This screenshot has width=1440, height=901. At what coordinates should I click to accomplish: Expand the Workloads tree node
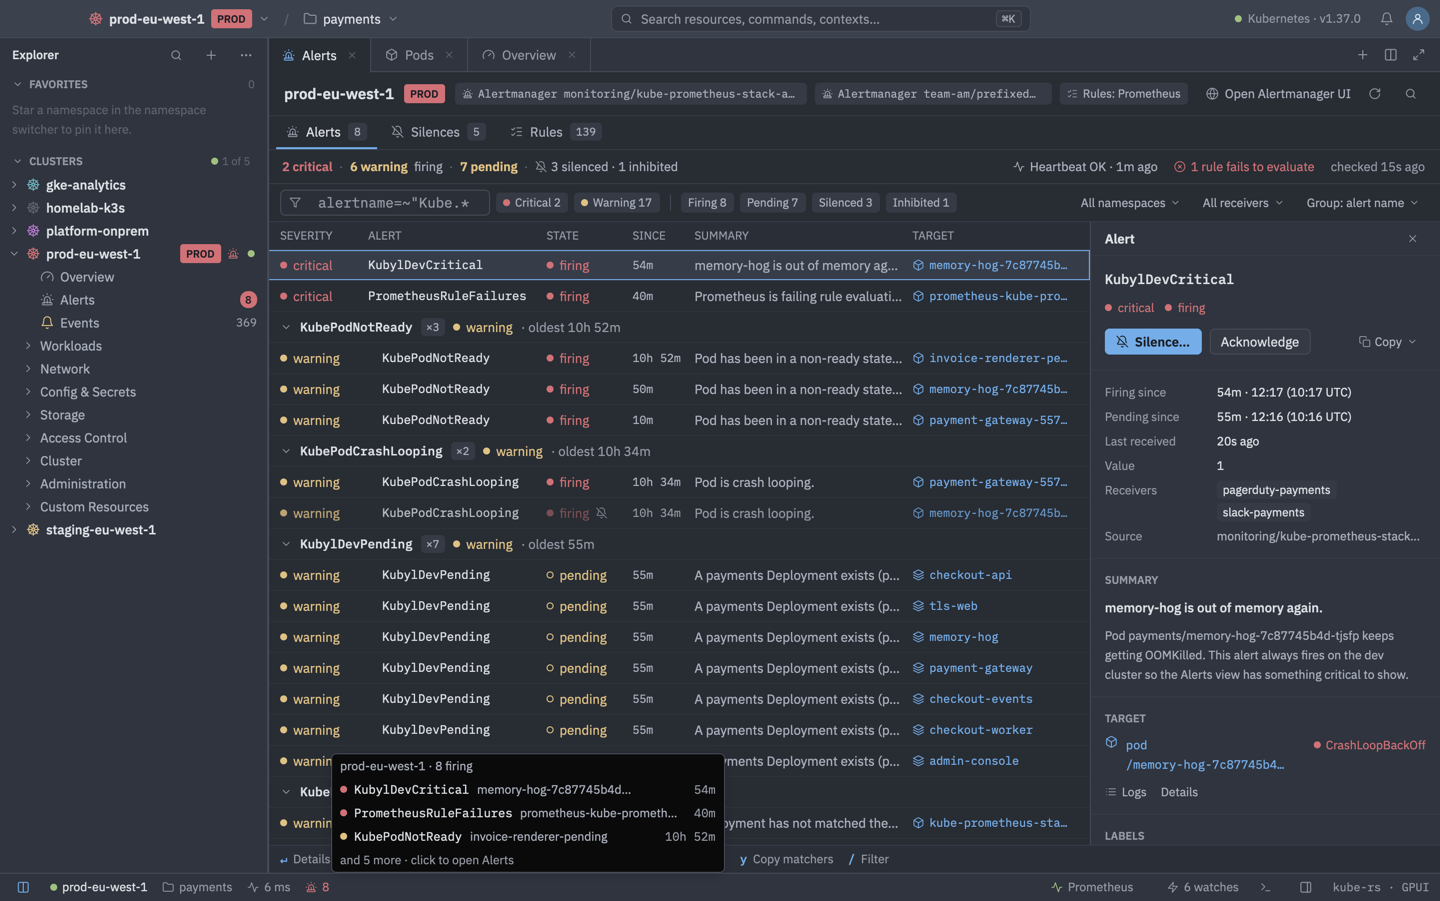pos(28,346)
